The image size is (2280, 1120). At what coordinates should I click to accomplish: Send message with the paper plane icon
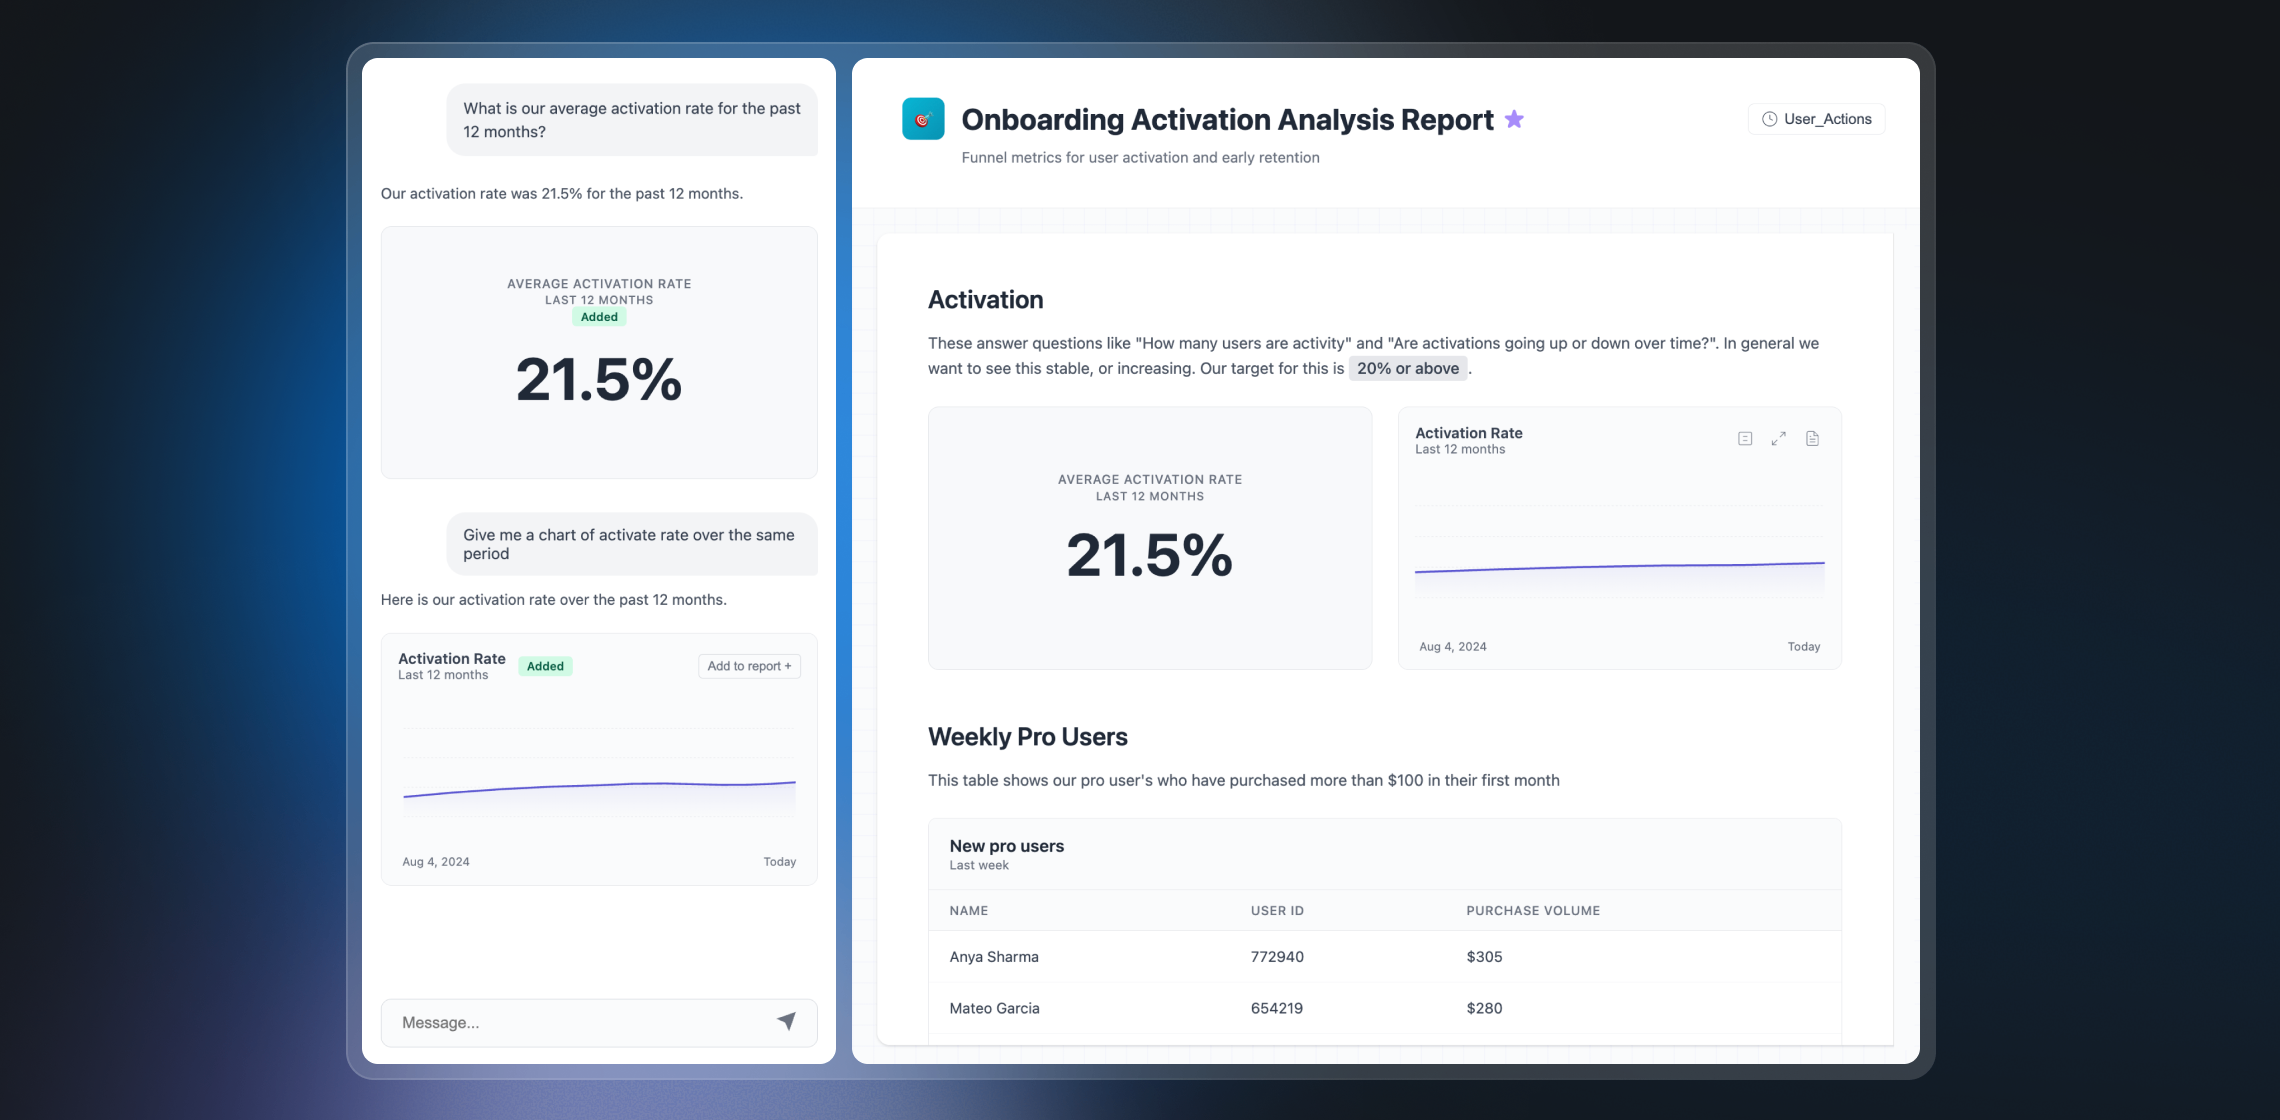coord(787,1021)
